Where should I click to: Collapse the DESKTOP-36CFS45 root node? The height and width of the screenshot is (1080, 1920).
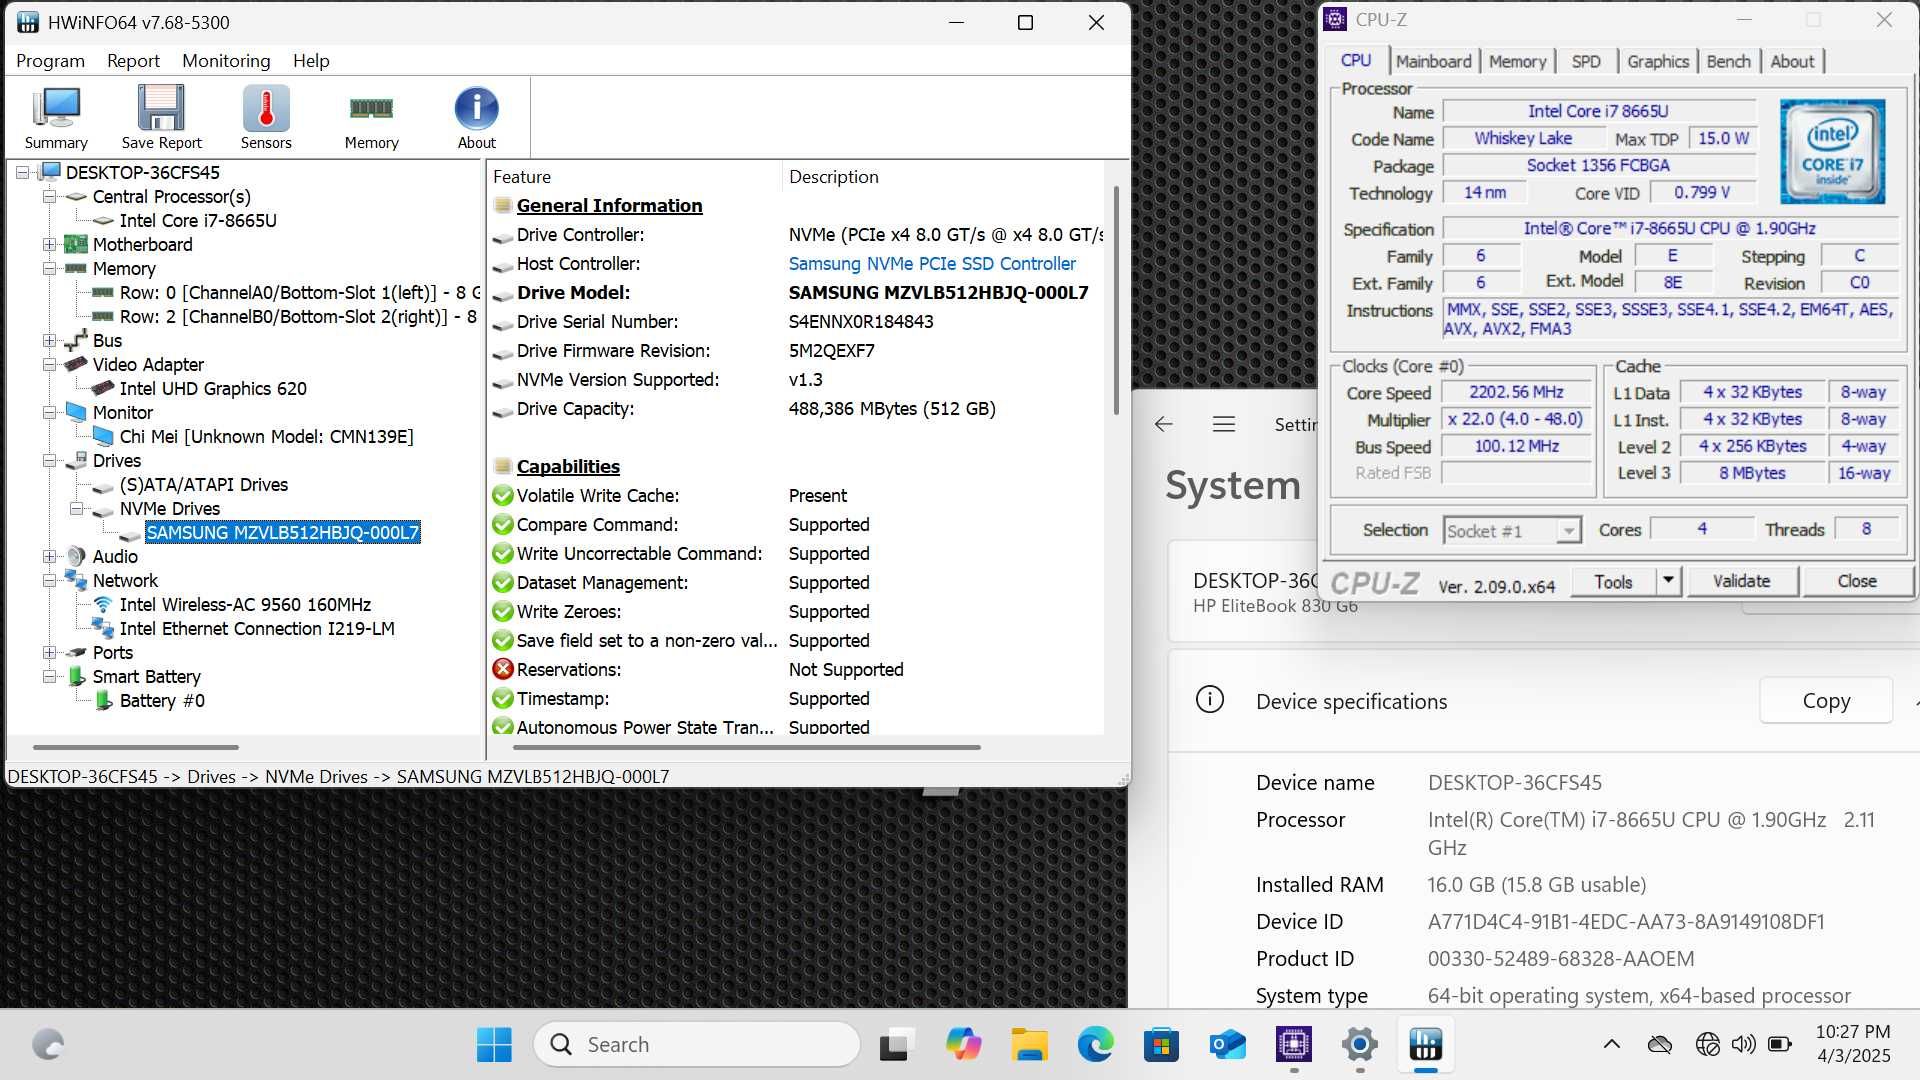(22, 172)
